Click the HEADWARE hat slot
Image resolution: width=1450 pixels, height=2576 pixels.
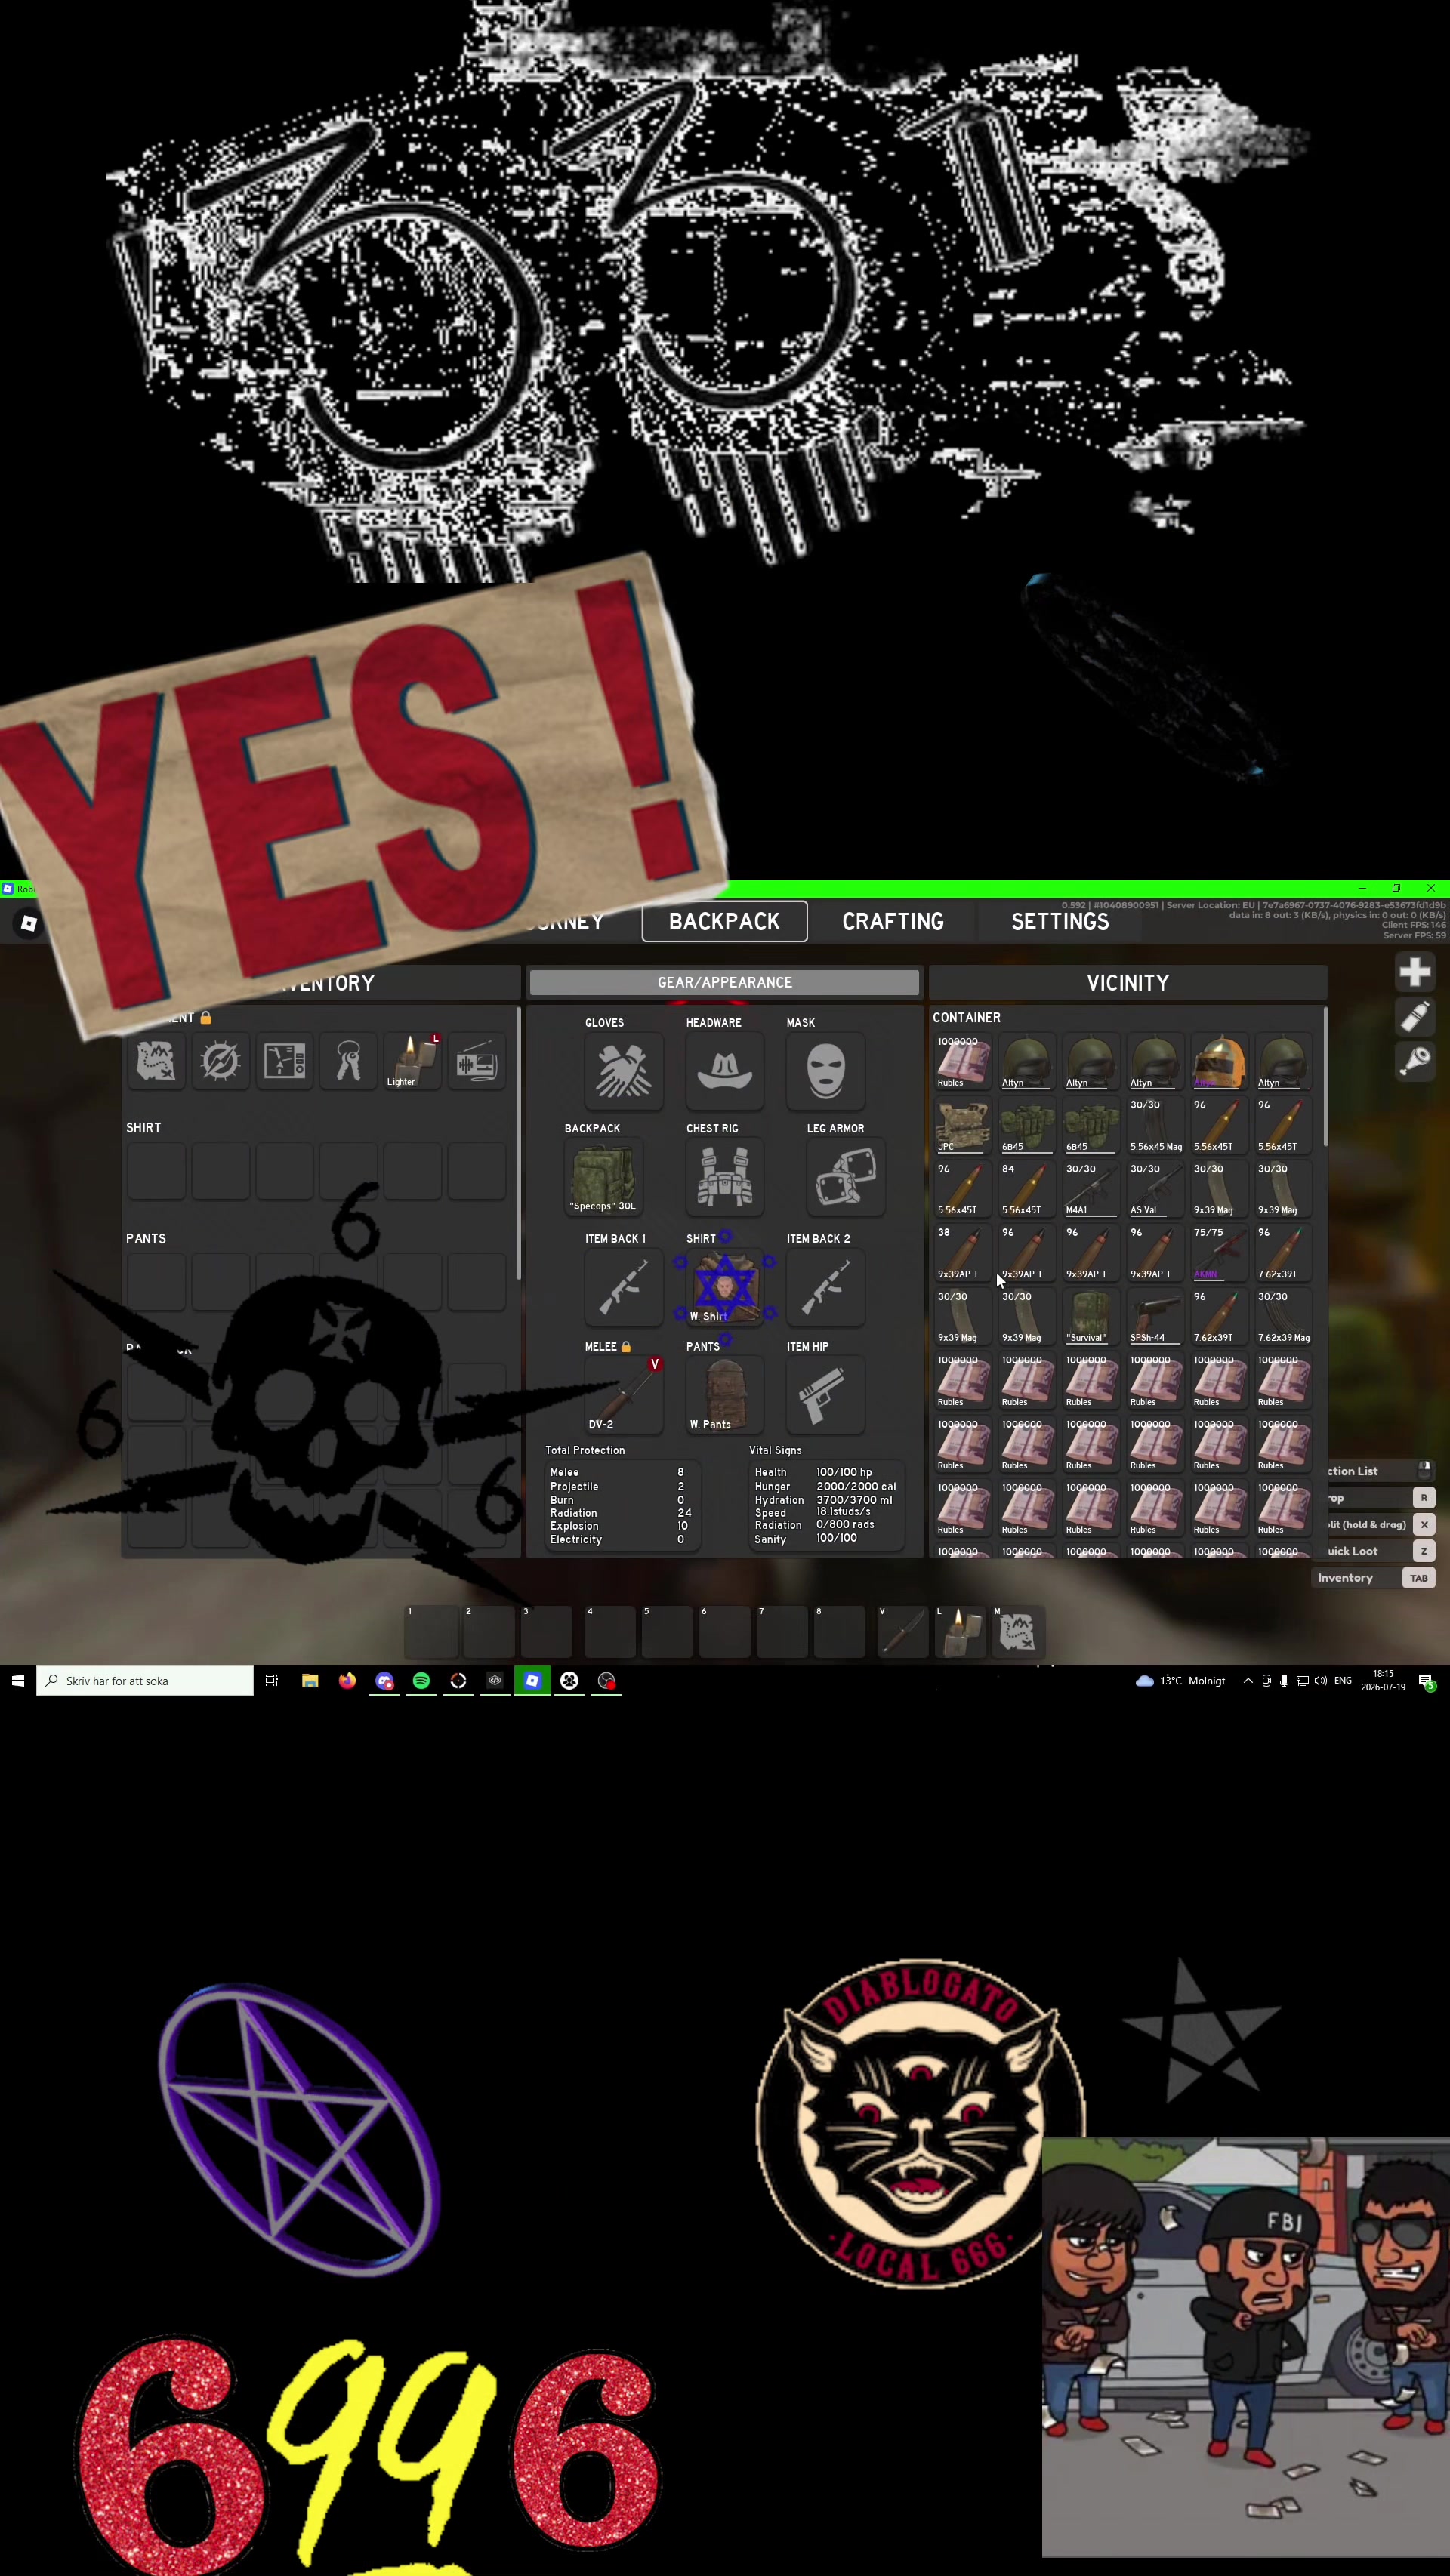tap(724, 1070)
